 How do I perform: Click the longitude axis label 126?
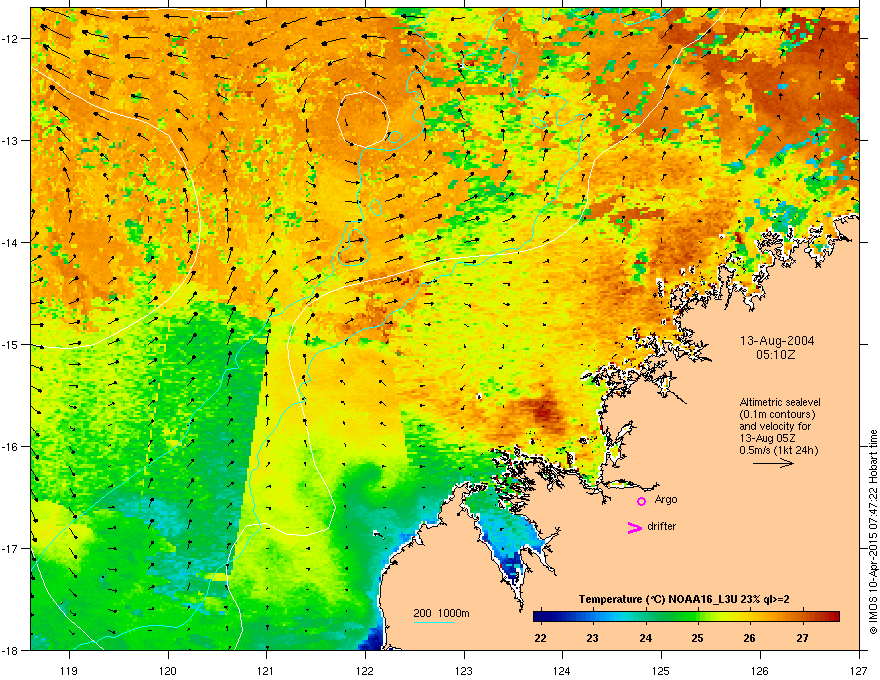(x=760, y=670)
